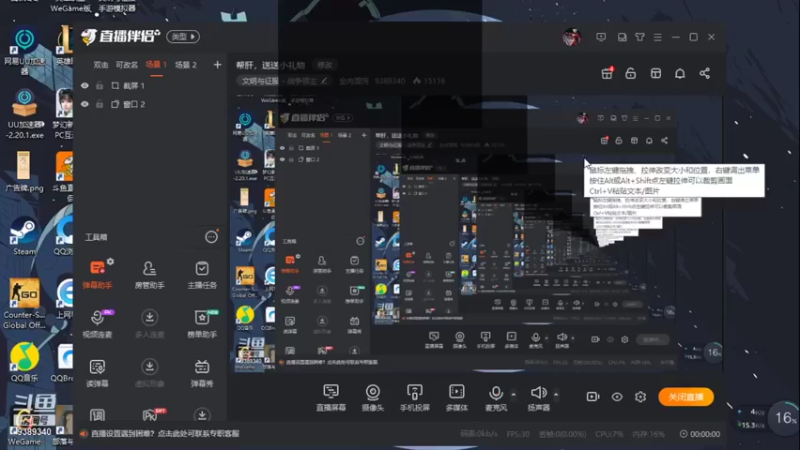Click the share icon in top toolbar
The width and height of the screenshot is (800, 450).
point(705,73)
